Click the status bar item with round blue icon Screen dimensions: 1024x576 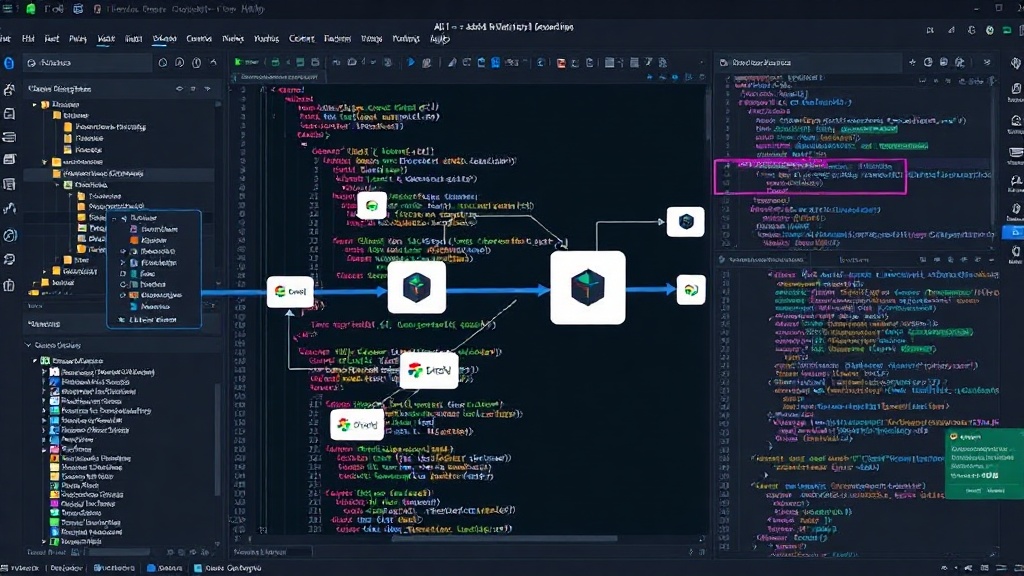click(x=165, y=568)
